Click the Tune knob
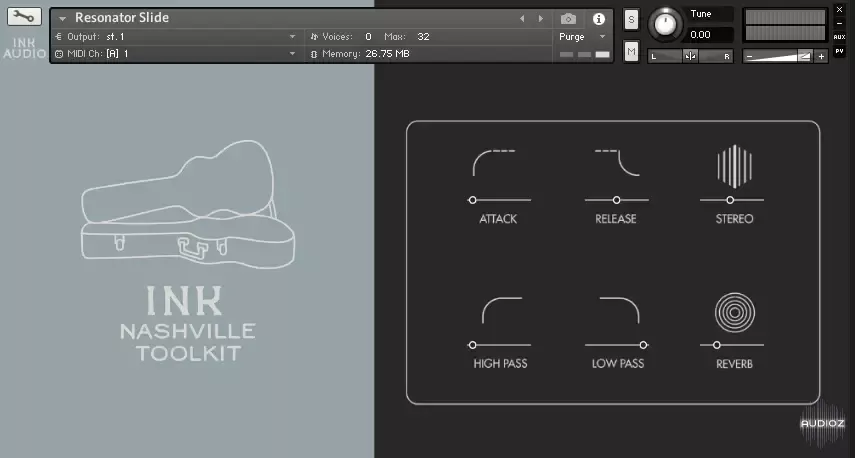855x458 pixels. pos(665,24)
